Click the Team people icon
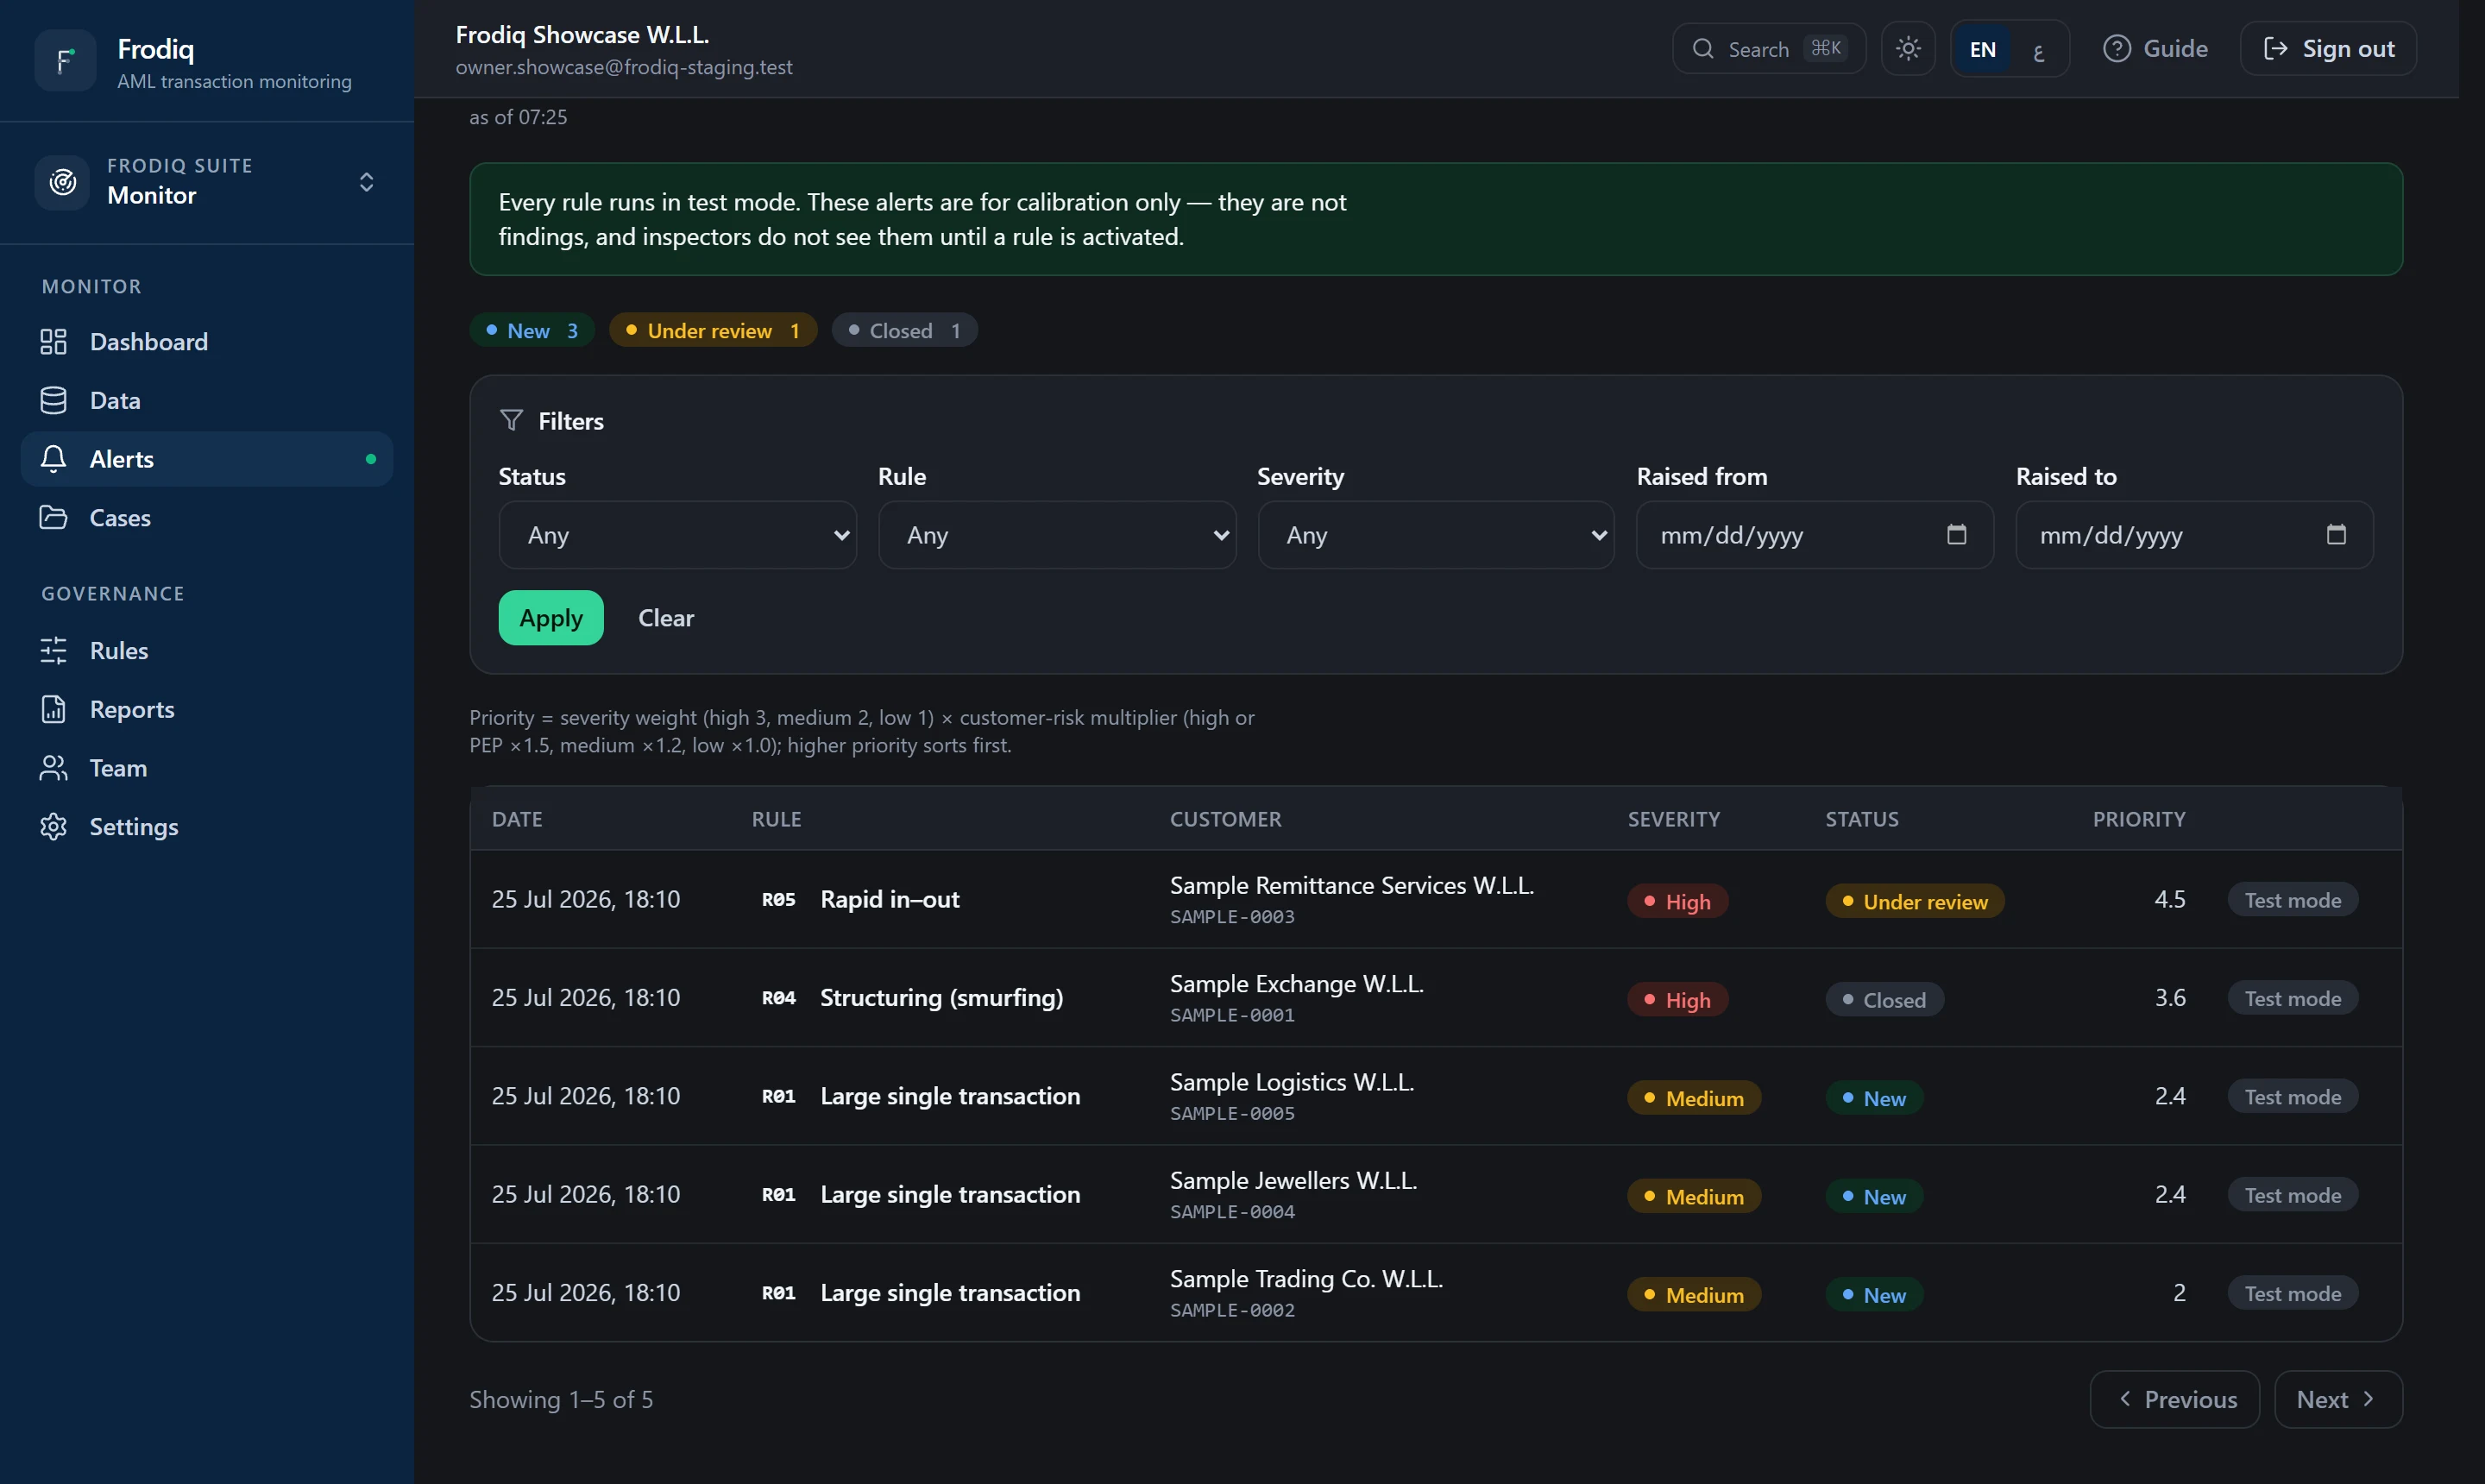Screen dimensions: 2485x1484 (53, 768)
